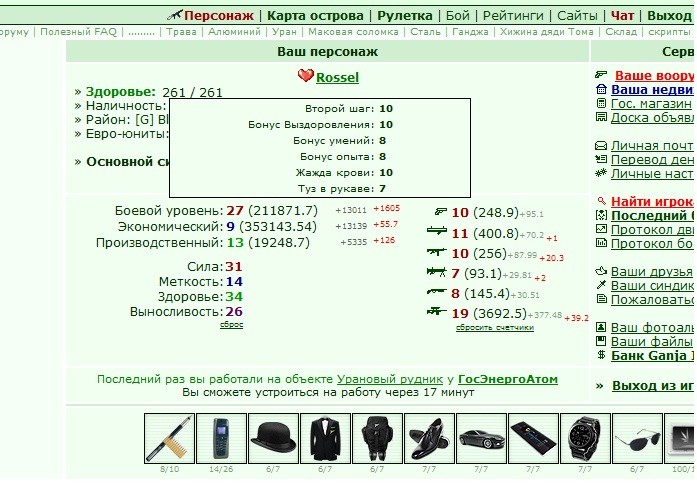Click the weapon skill icon for 19 (3692.5)
697x487 pixels.
pyautogui.click(x=437, y=311)
